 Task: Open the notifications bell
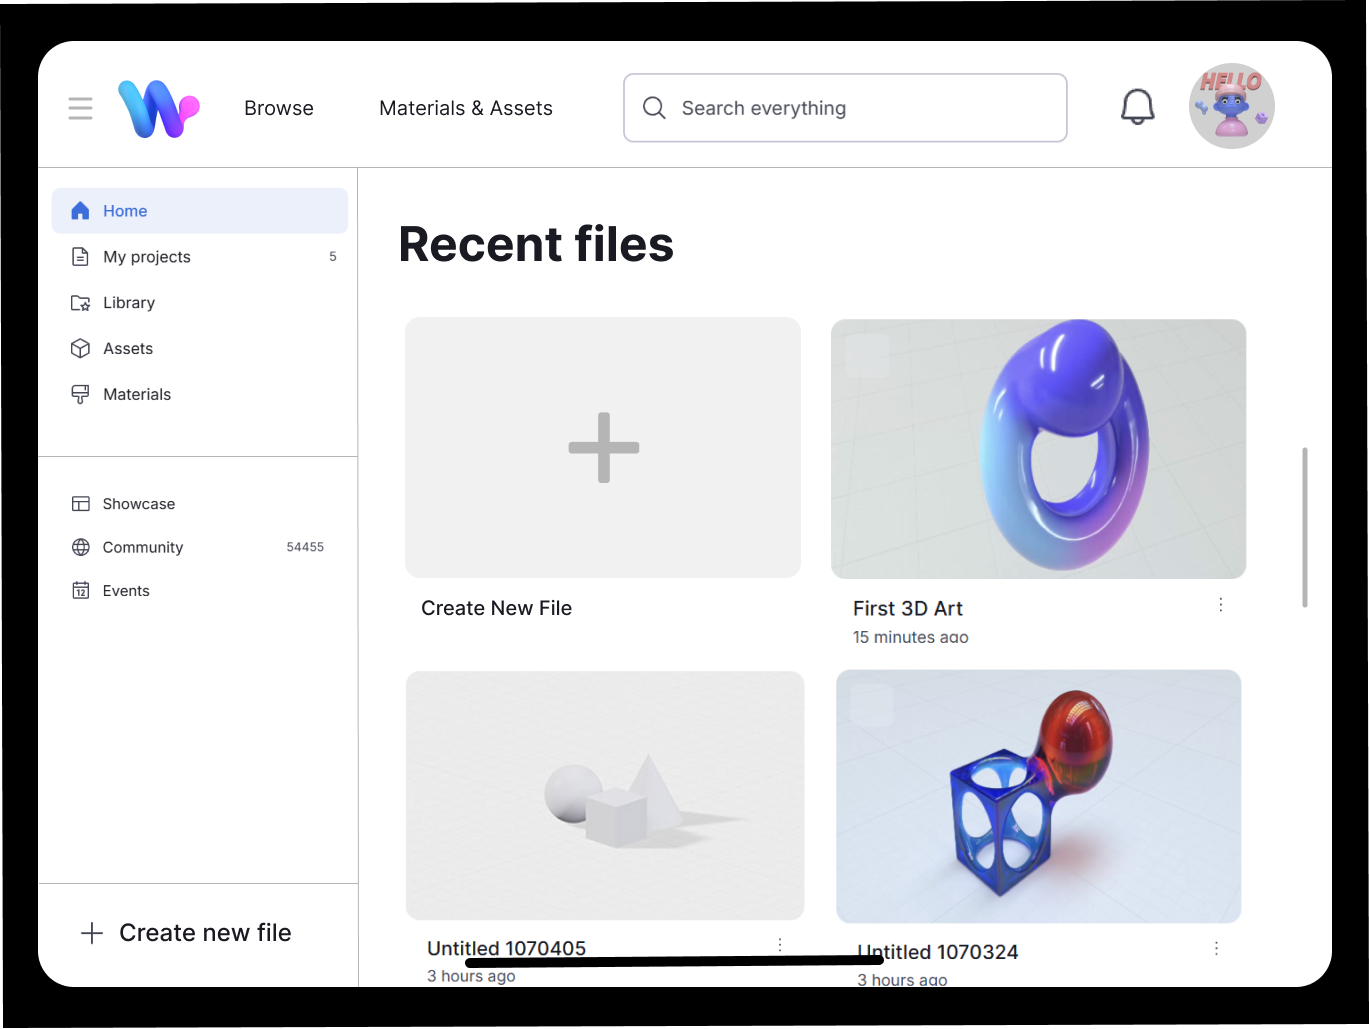1137,107
